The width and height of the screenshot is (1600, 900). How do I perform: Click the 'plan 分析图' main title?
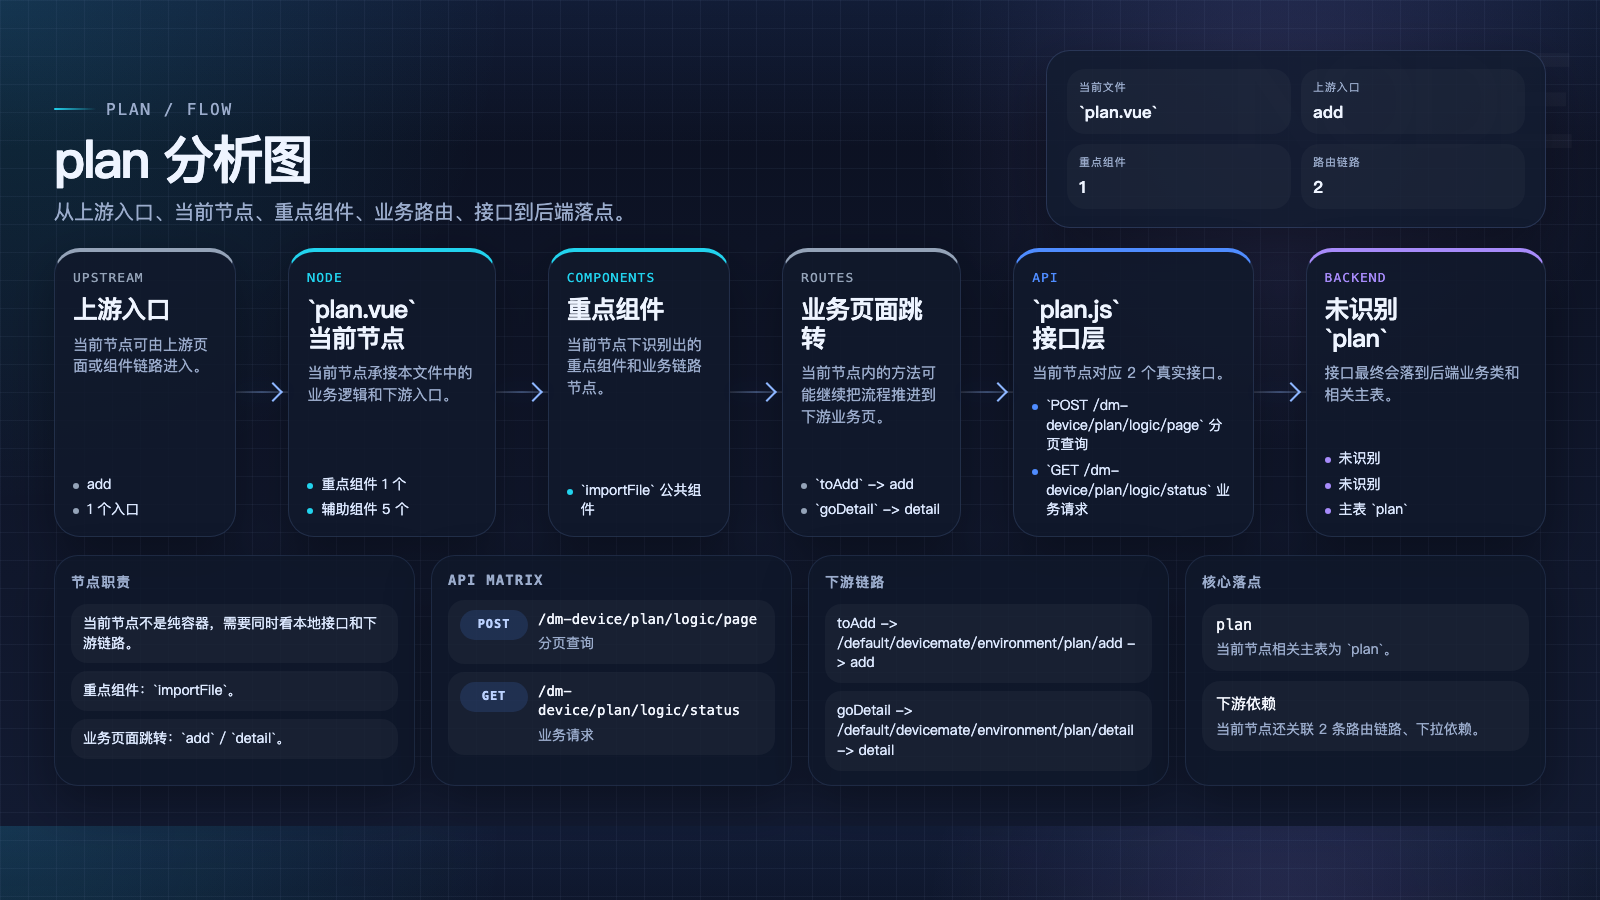point(183,161)
